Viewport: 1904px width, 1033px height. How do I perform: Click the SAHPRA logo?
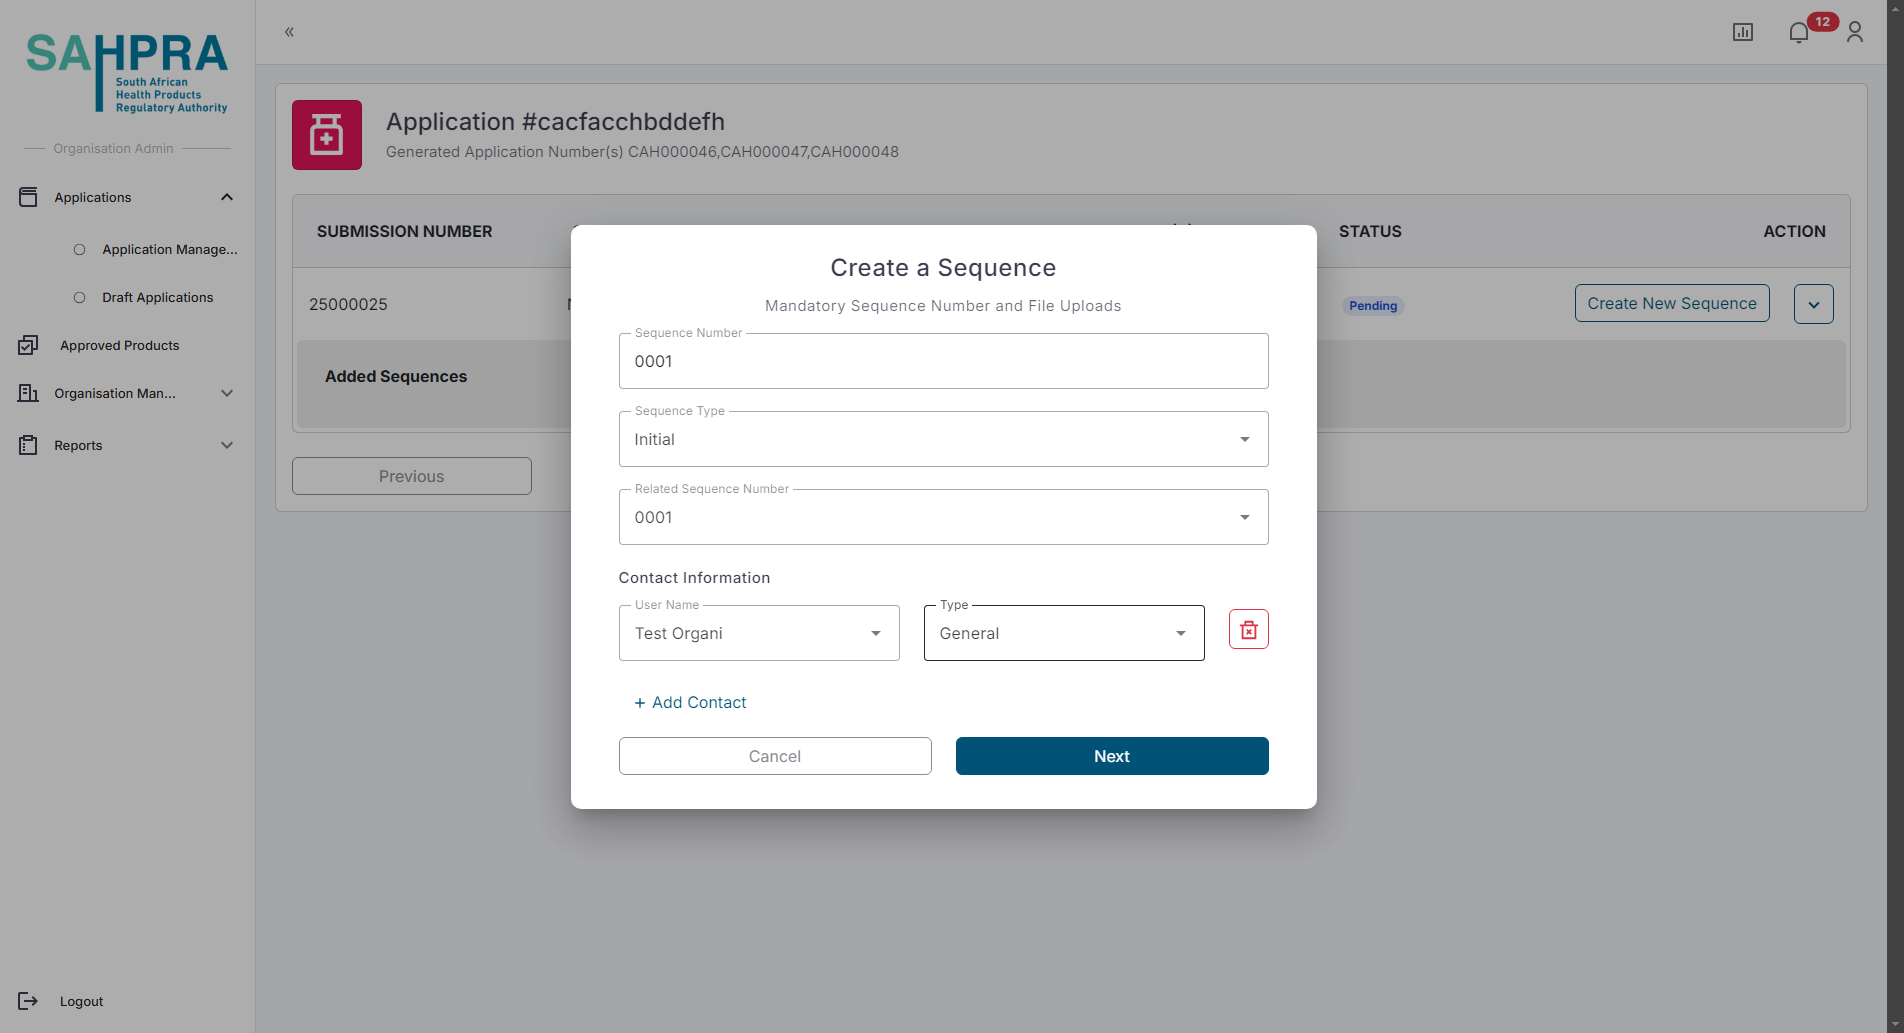[127, 72]
